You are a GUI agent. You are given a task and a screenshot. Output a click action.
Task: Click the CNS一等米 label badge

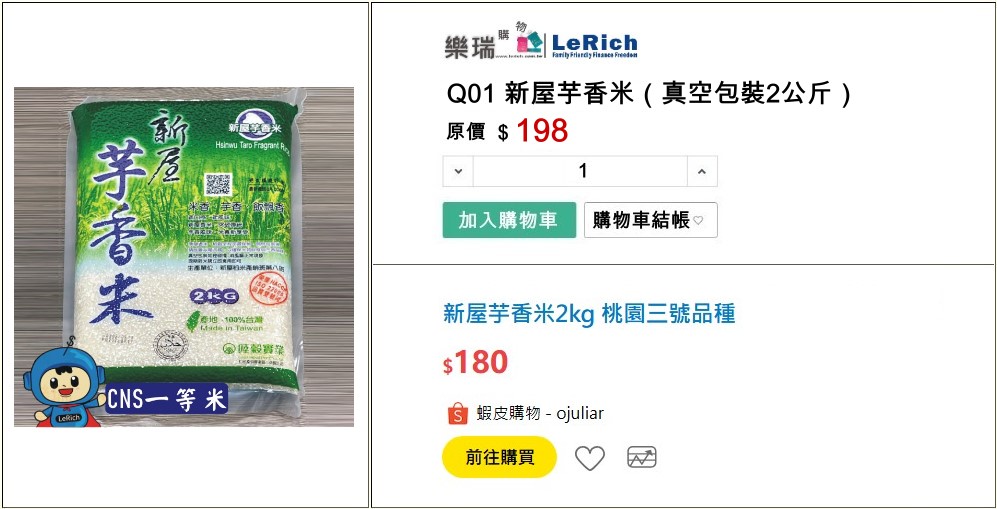167,400
